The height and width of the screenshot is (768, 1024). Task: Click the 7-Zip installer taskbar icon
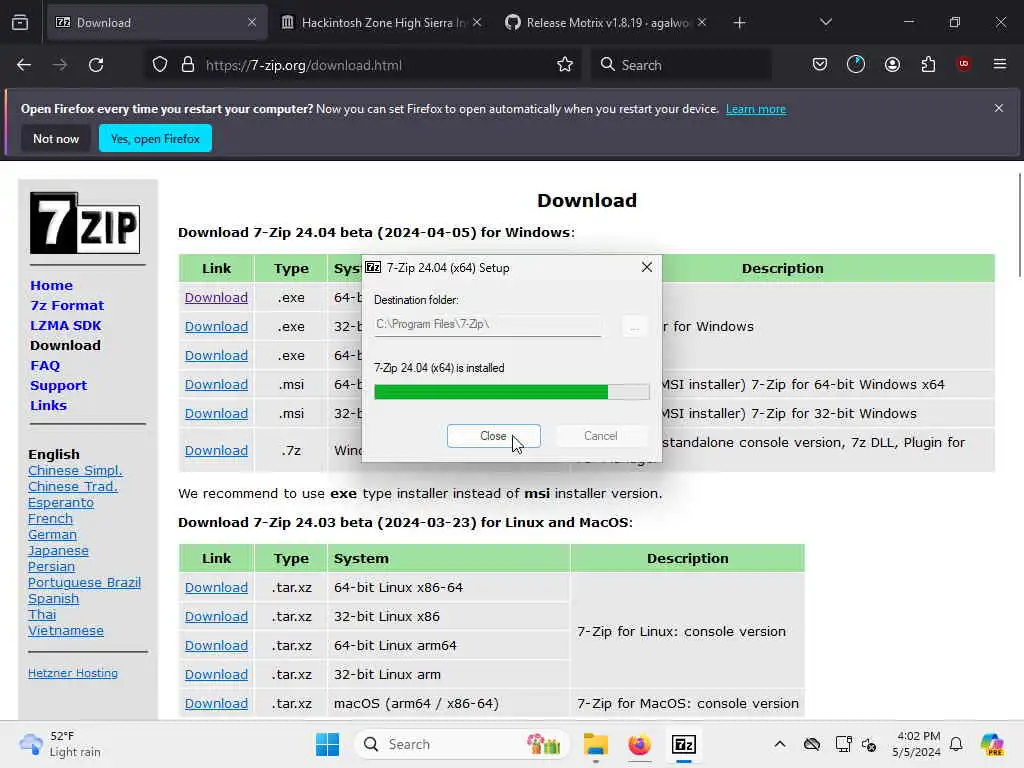coord(684,744)
